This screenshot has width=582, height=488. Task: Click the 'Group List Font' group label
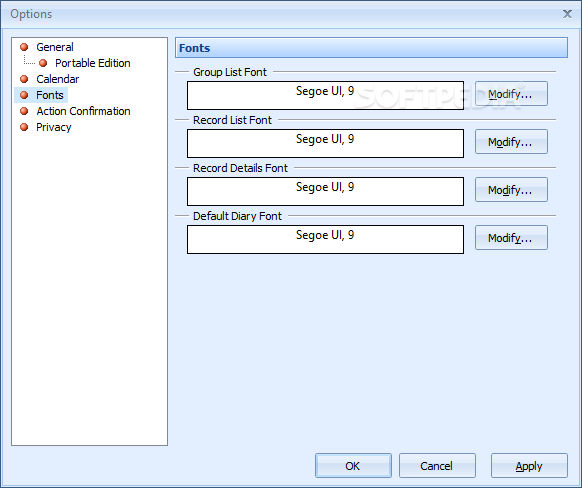click(x=230, y=72)
